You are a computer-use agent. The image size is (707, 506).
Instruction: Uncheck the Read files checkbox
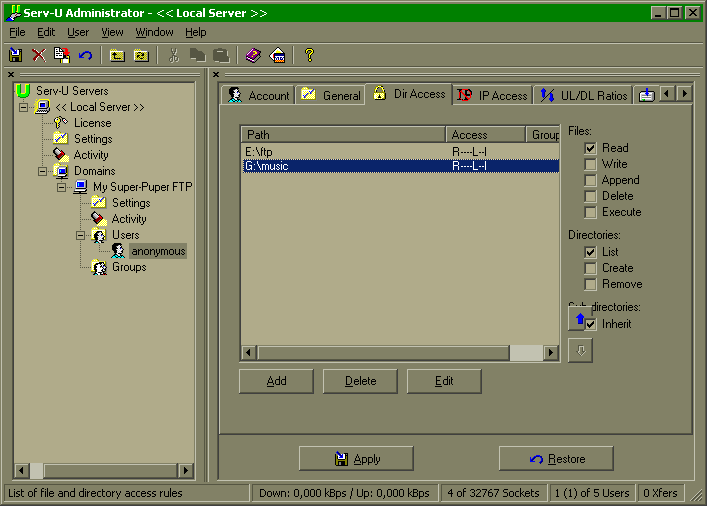(x=590, y=148)
